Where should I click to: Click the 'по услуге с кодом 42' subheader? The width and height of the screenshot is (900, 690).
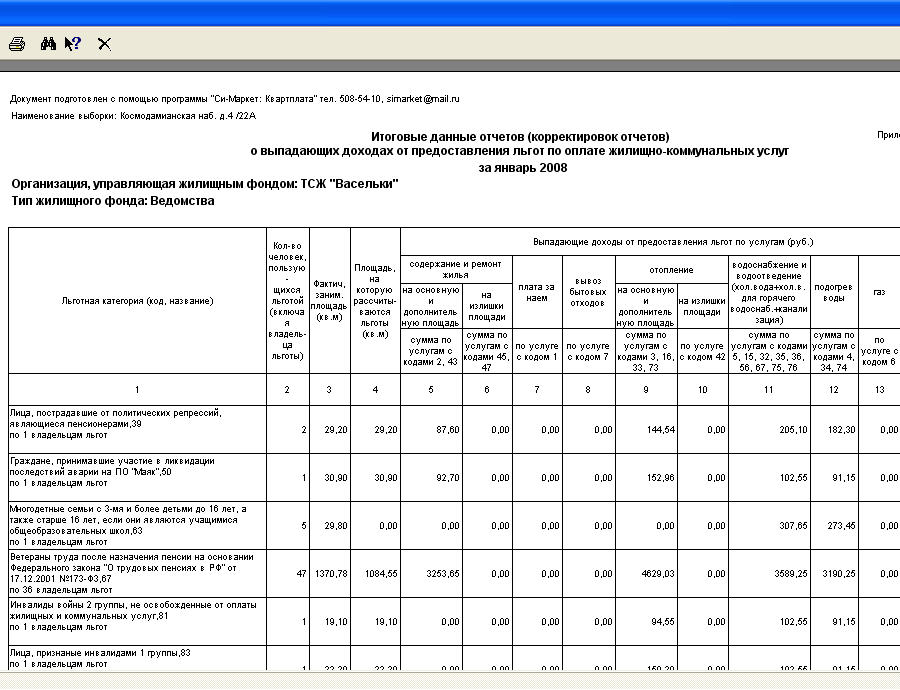pyautogui.click(x=703, y=351)
